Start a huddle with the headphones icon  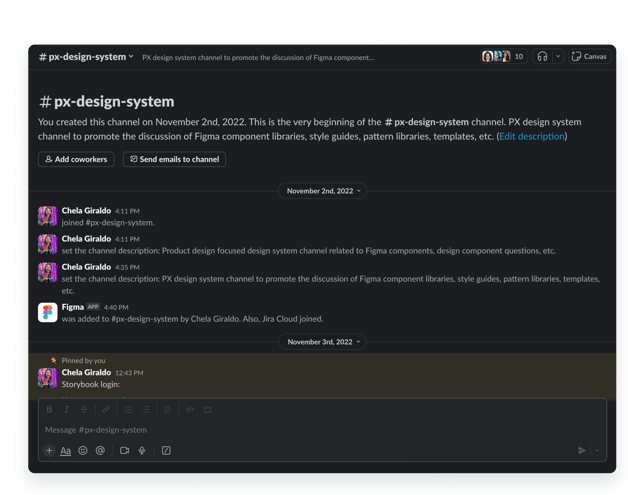pos(542,56)
